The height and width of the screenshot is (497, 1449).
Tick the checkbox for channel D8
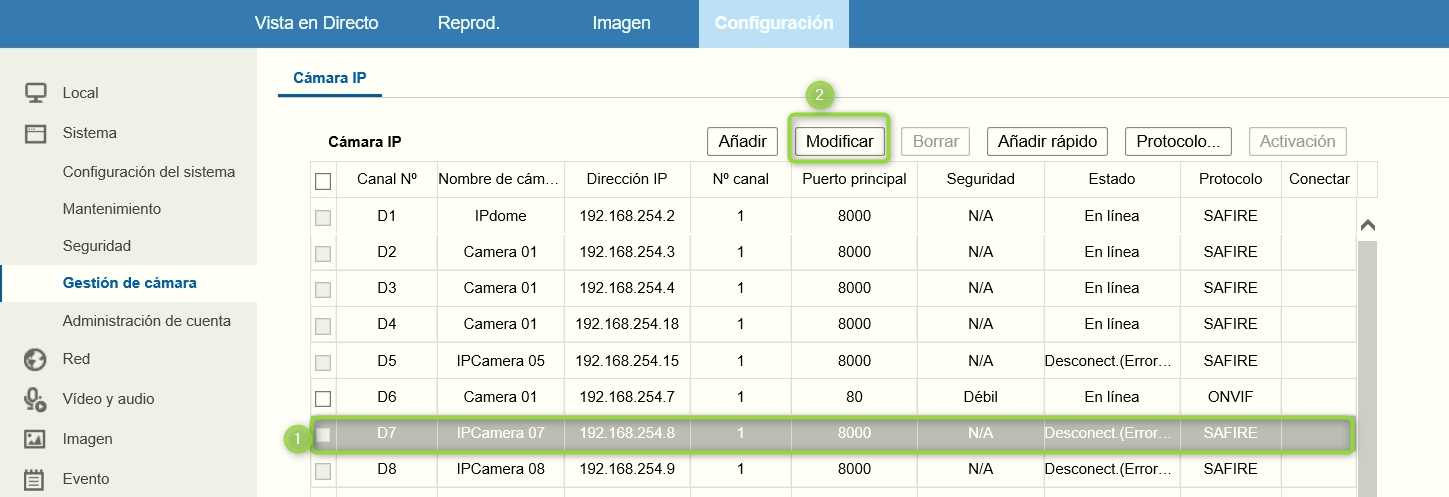323,470
